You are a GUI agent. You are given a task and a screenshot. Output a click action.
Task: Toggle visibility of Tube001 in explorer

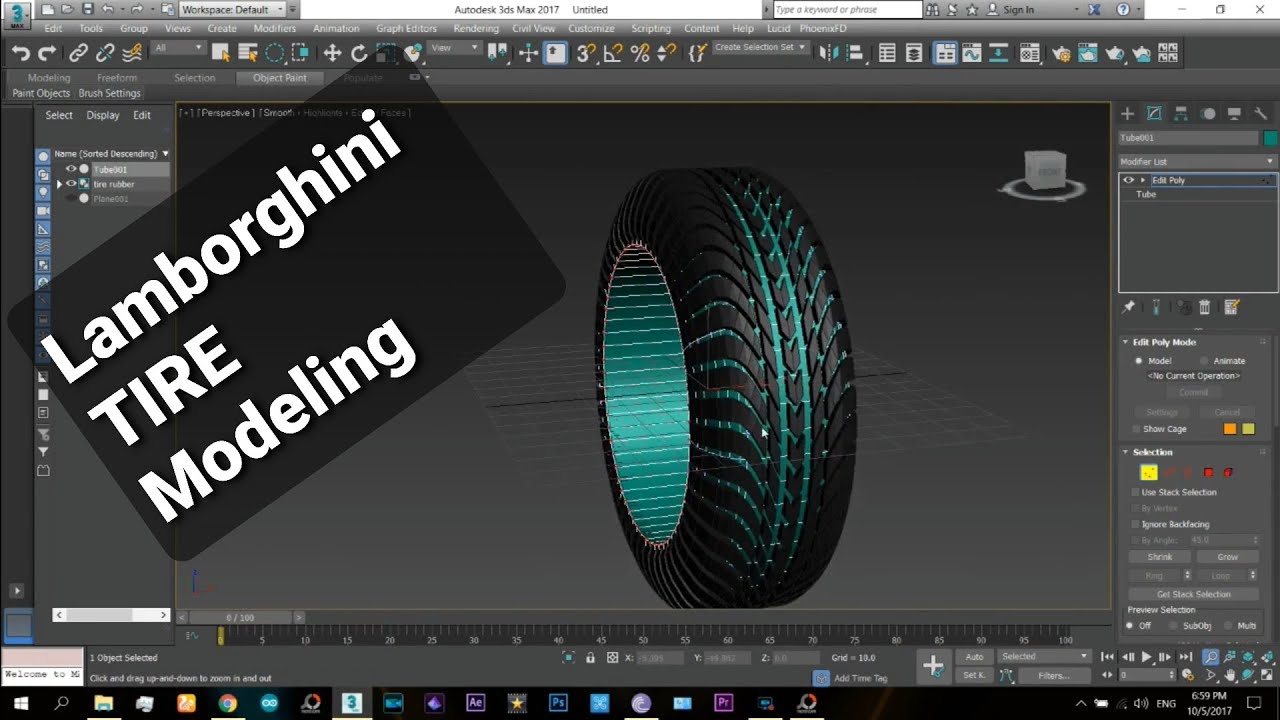pyautogui.click(x=71, y=169)
